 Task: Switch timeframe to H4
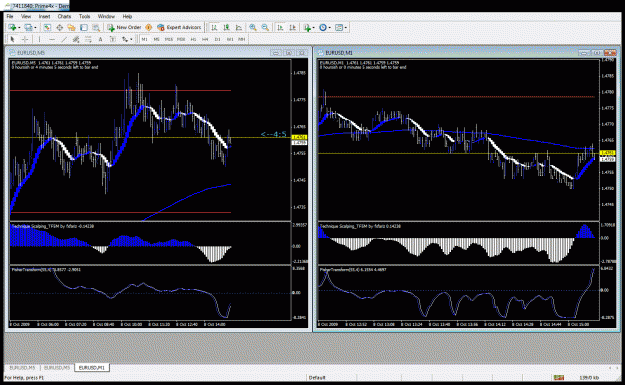pyautogui.click(x=205, y=39)
